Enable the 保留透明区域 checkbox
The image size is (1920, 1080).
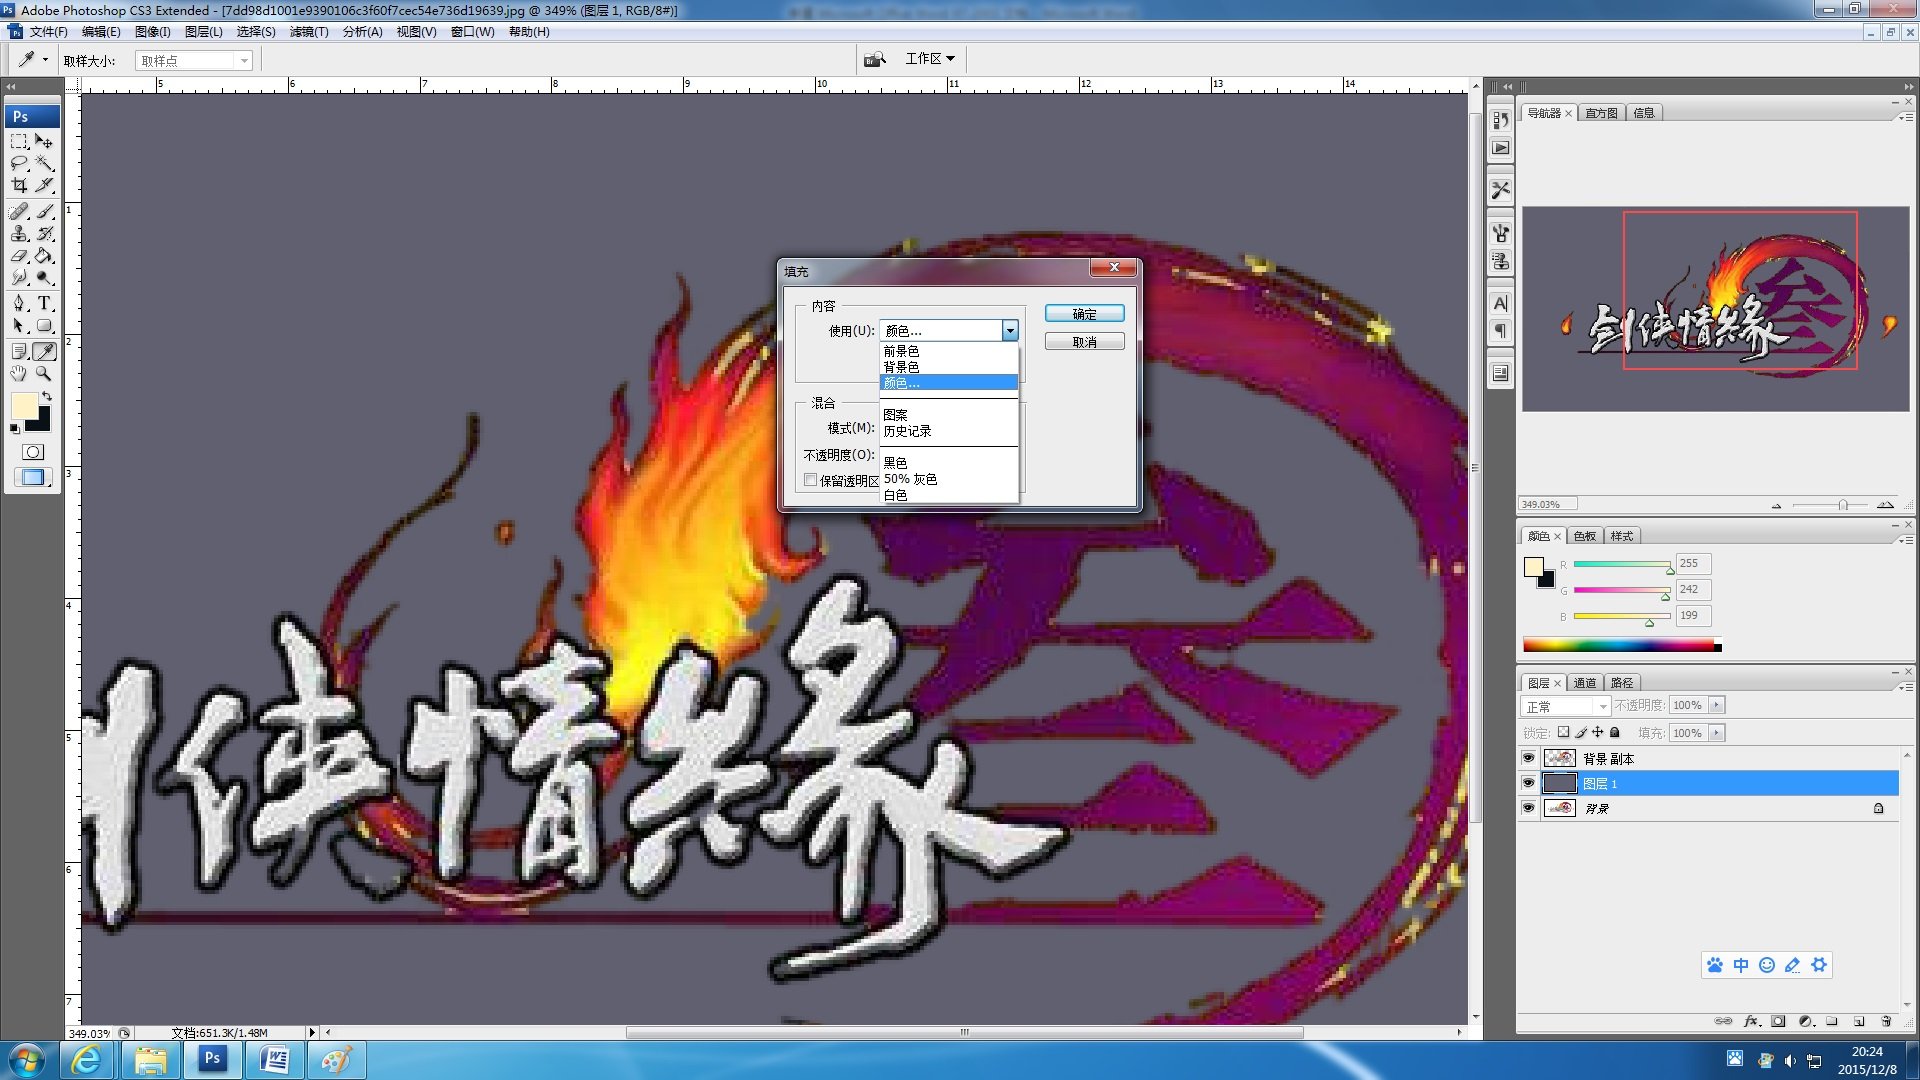pyautogui.click(x=811, y=480)
